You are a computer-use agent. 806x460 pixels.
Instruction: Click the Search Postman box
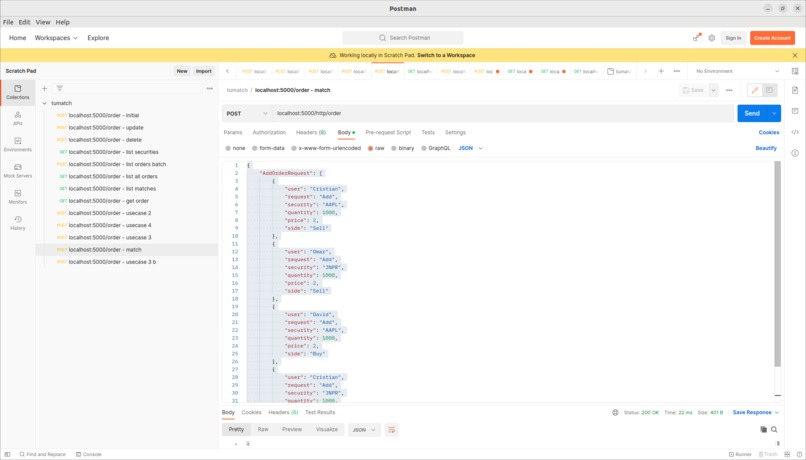click(x=403, y=38)
